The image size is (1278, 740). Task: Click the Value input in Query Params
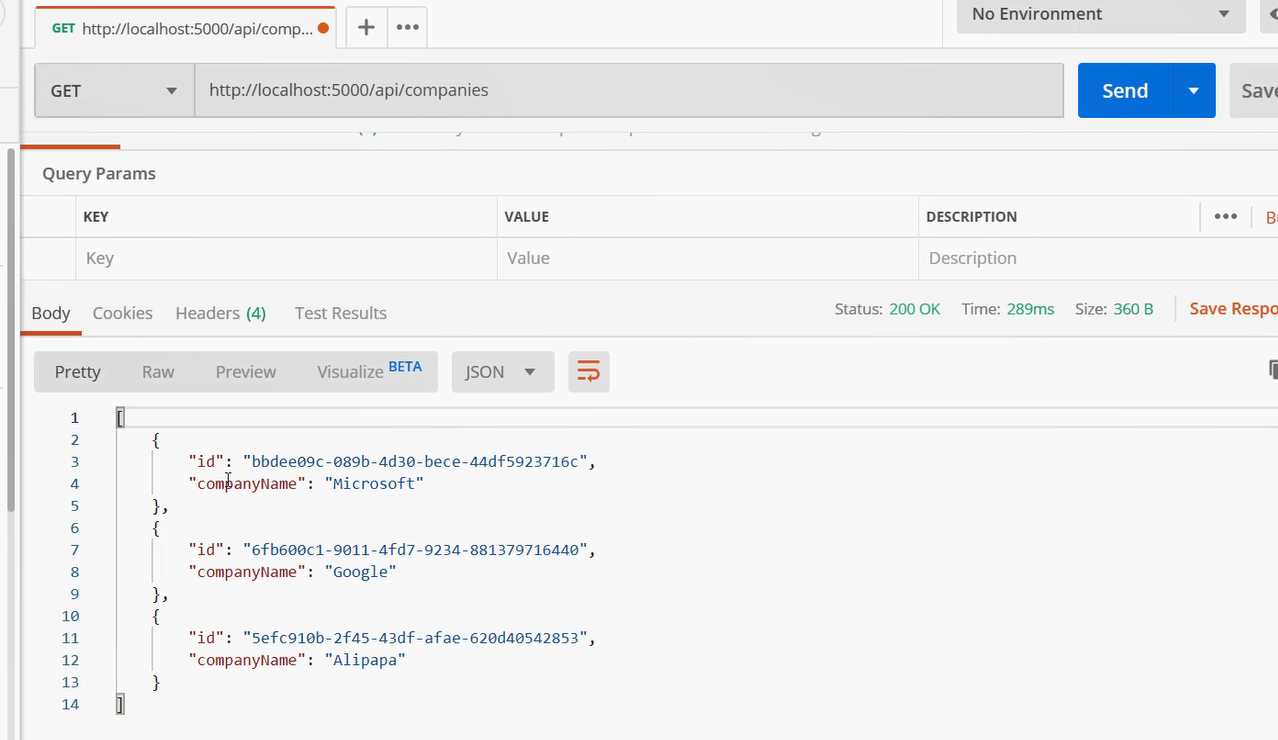pos(707,258)
